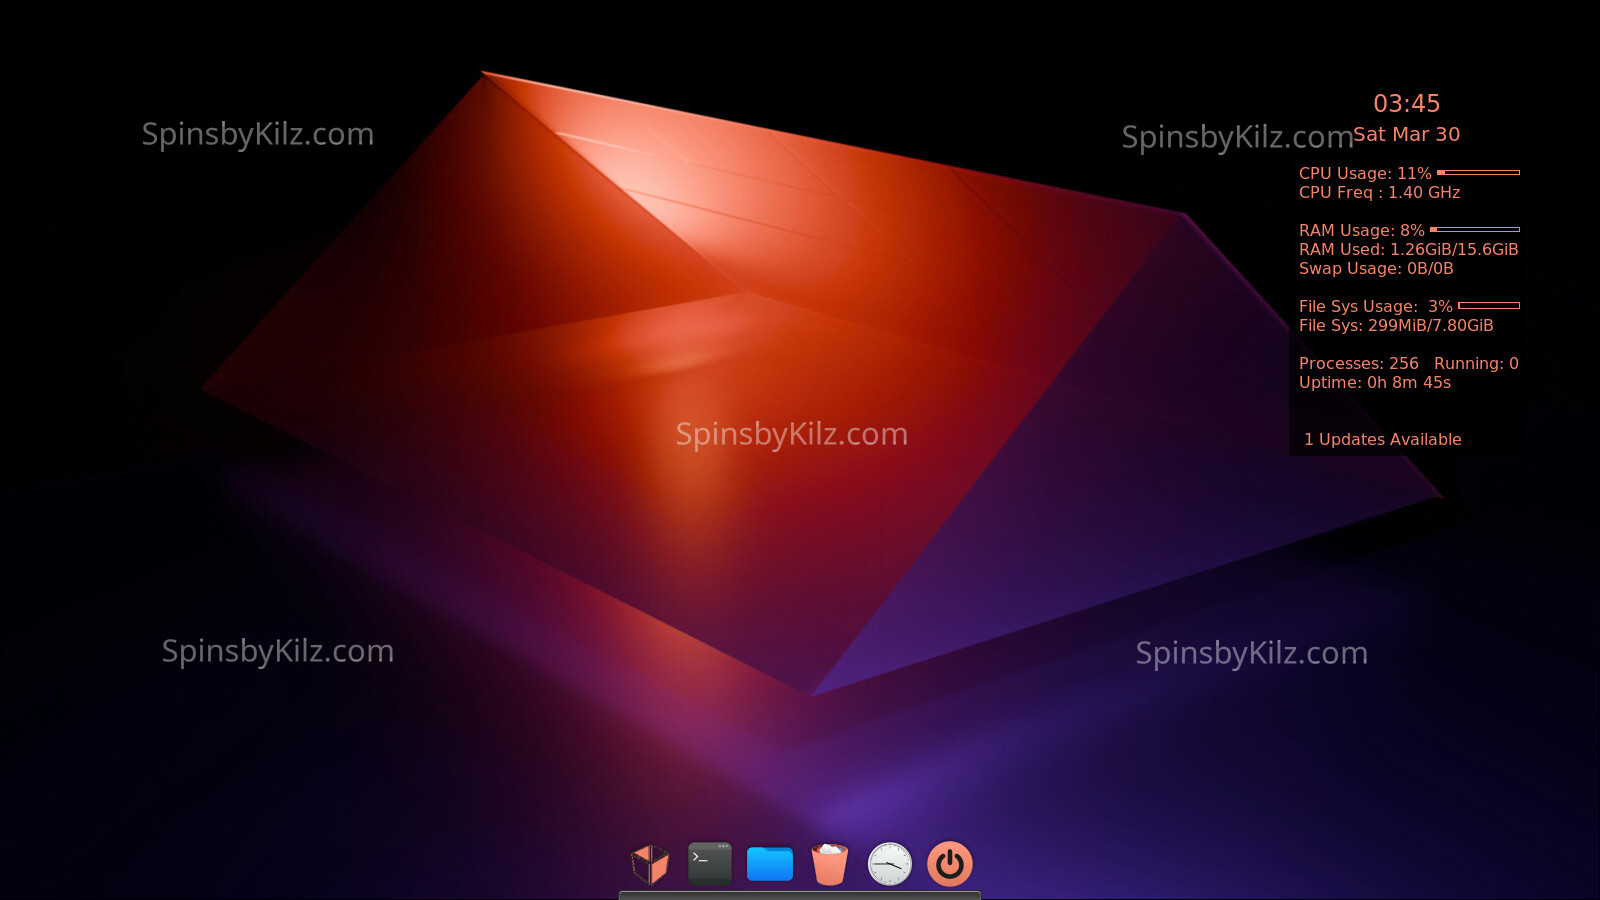Open the orange cube launcher in the dock
Screen dimensions: 1600x900
click(x=650, y=864)
